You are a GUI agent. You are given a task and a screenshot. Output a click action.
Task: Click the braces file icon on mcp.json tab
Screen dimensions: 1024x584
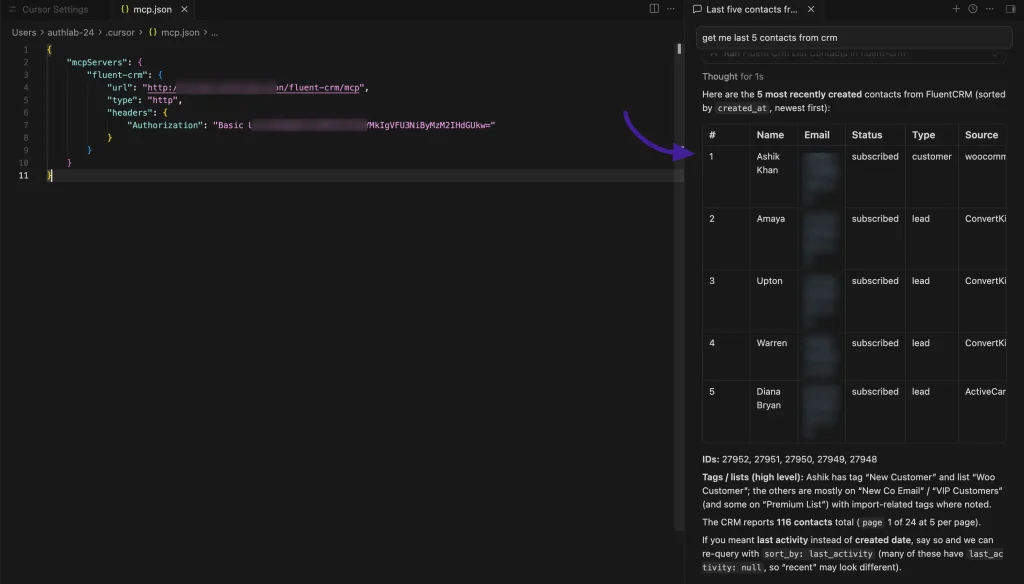(x=125, y=9)
